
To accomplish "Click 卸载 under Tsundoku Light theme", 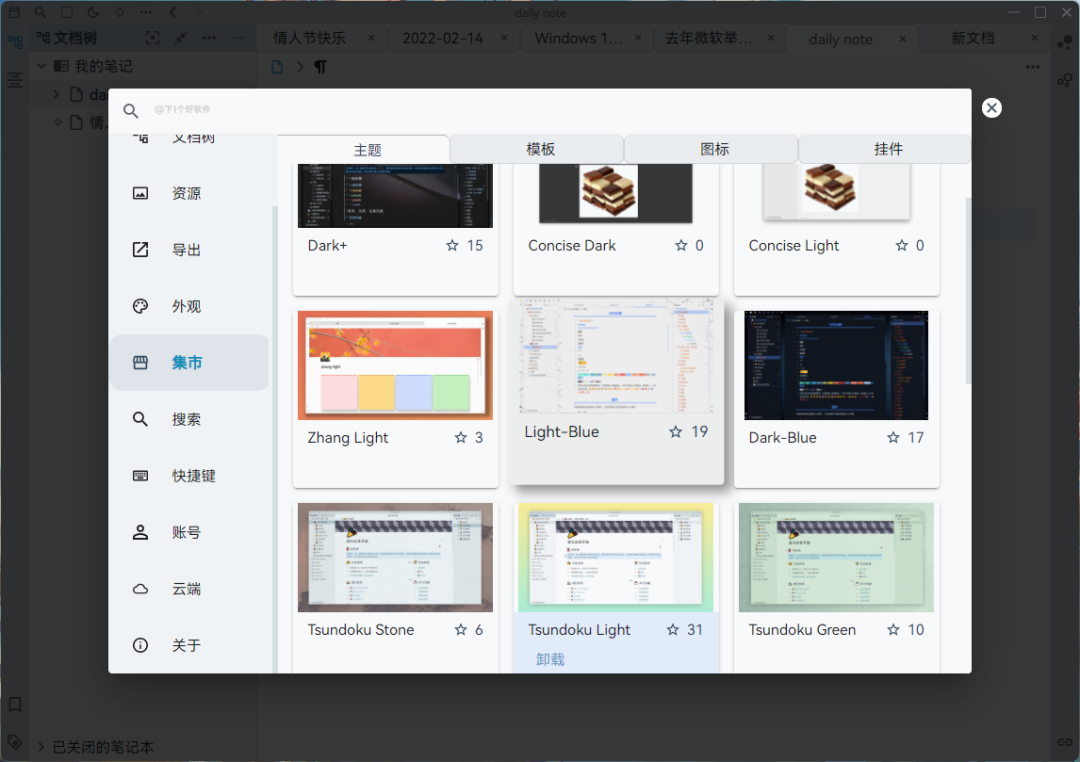I will pyautogui.click(x=550, y=659).
